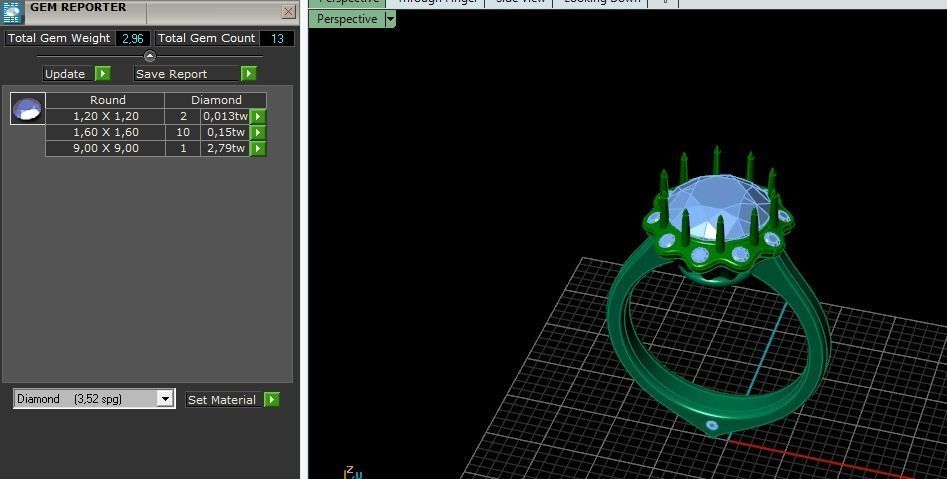
Task: Click the green arrow on the 0,013tw row
Action: [258, 117]
